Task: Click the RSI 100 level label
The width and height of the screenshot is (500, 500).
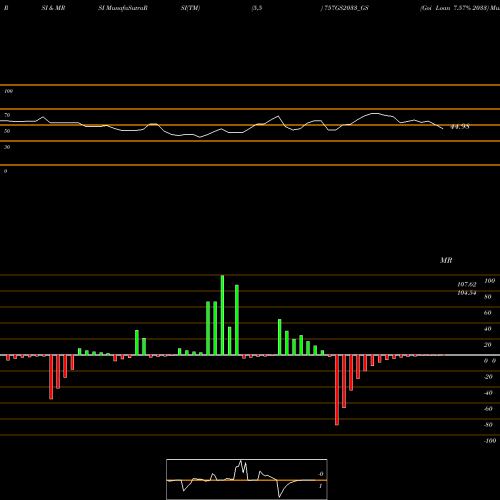Action: [x=9, y=91]
